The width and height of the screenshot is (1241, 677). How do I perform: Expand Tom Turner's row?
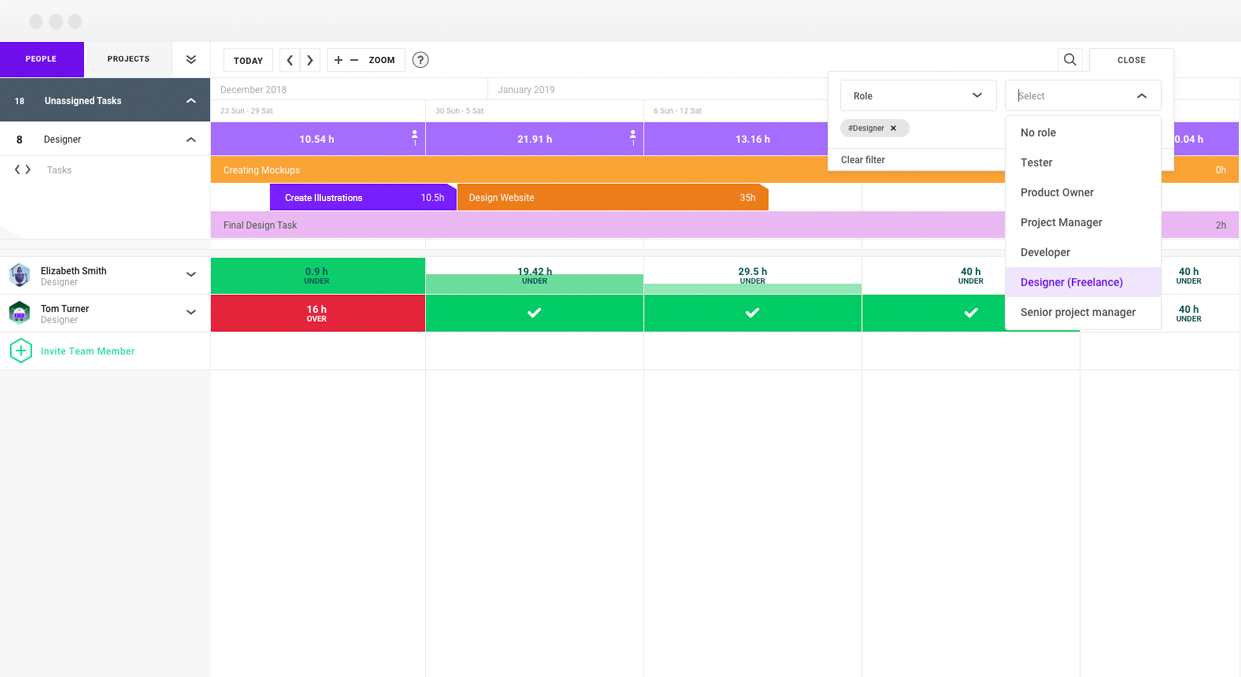click(x=191, y=313)
